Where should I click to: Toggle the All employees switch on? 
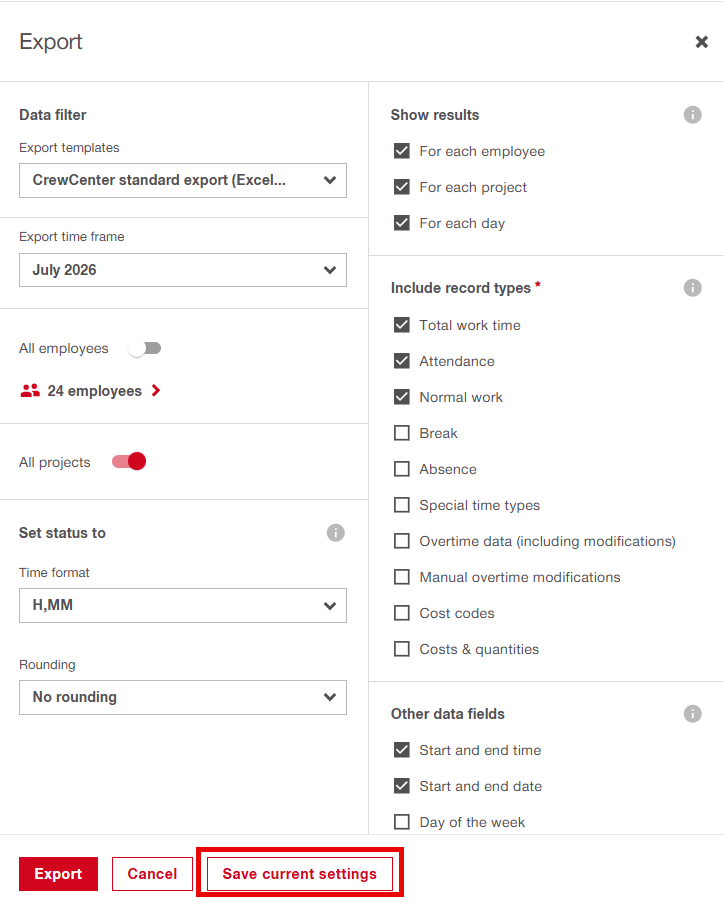[x=145, y=348]
